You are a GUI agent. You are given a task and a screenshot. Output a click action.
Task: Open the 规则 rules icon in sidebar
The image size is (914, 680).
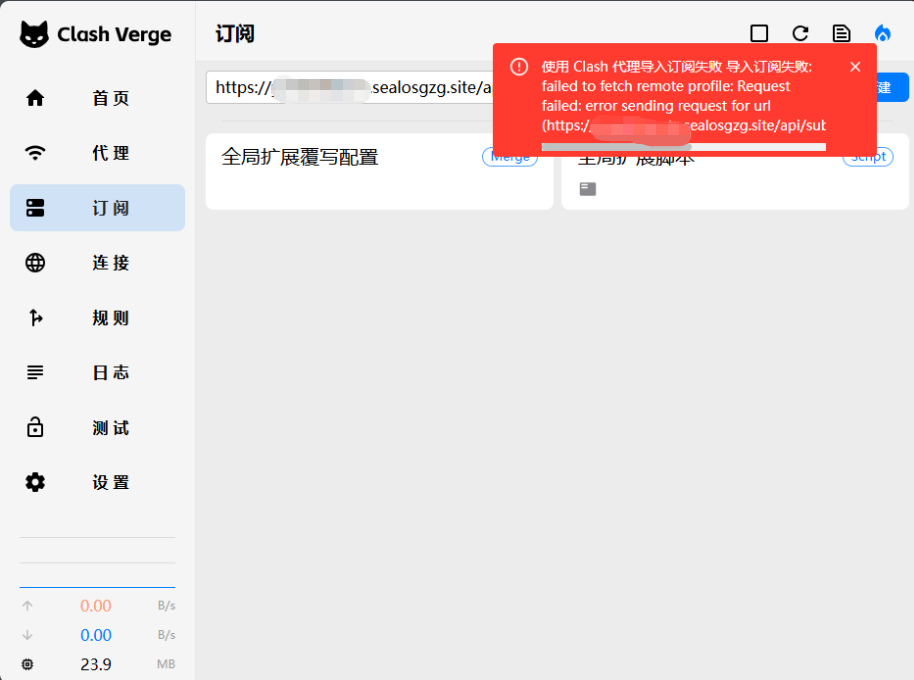click(34, 317)
